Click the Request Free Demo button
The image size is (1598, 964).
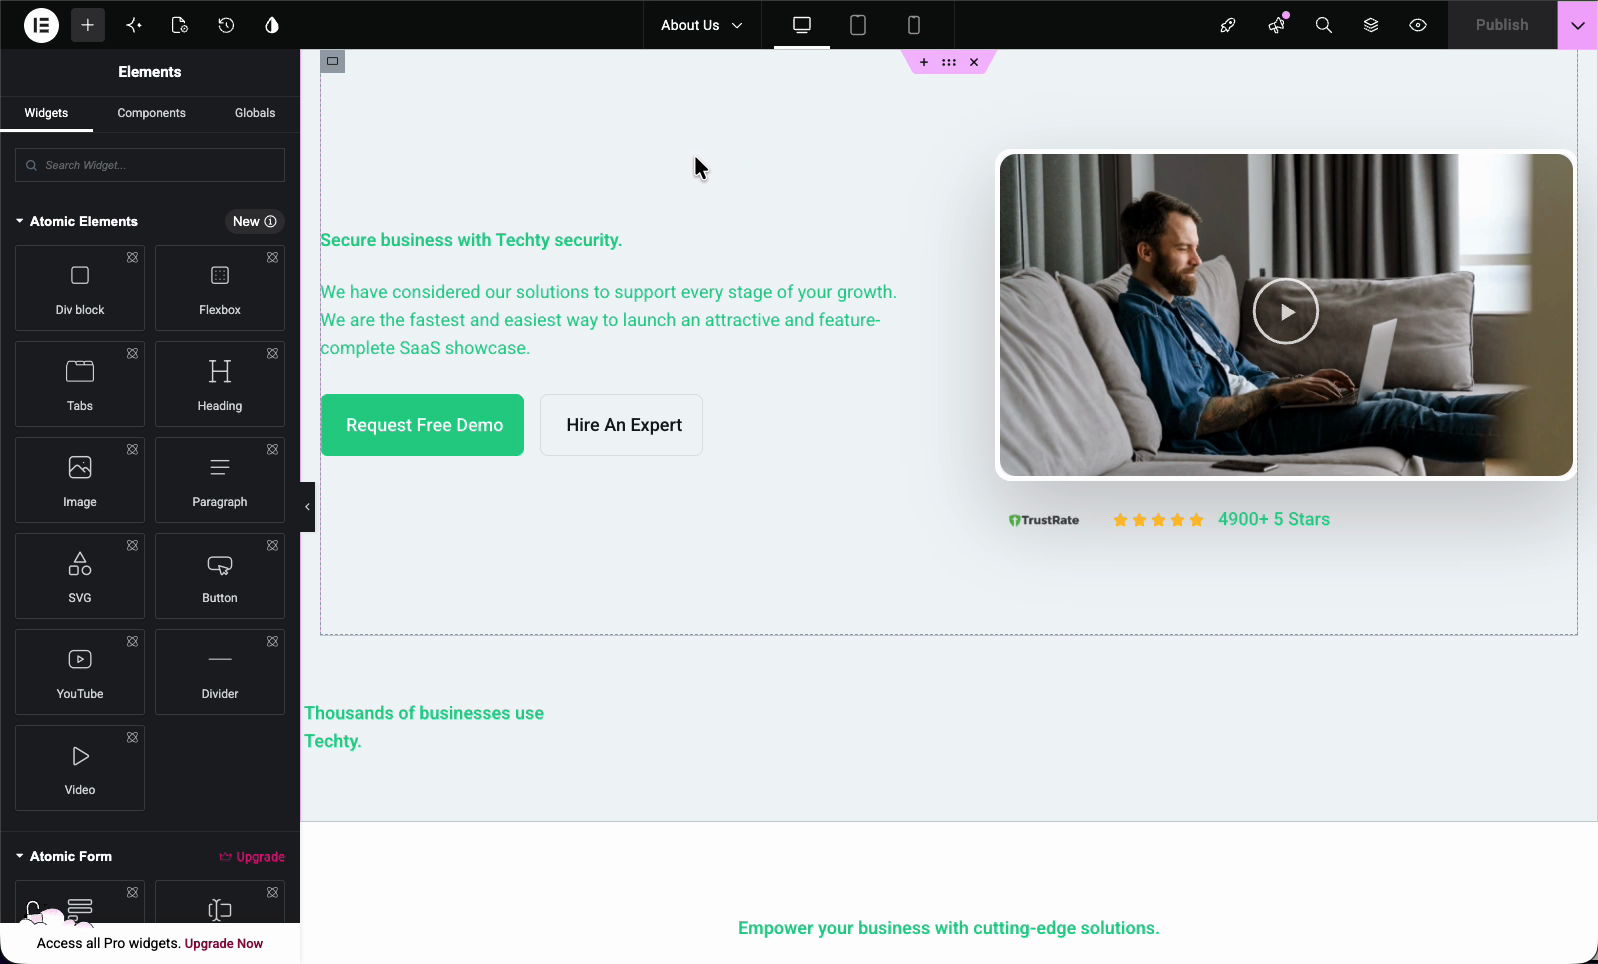click(x=422, y=425)
